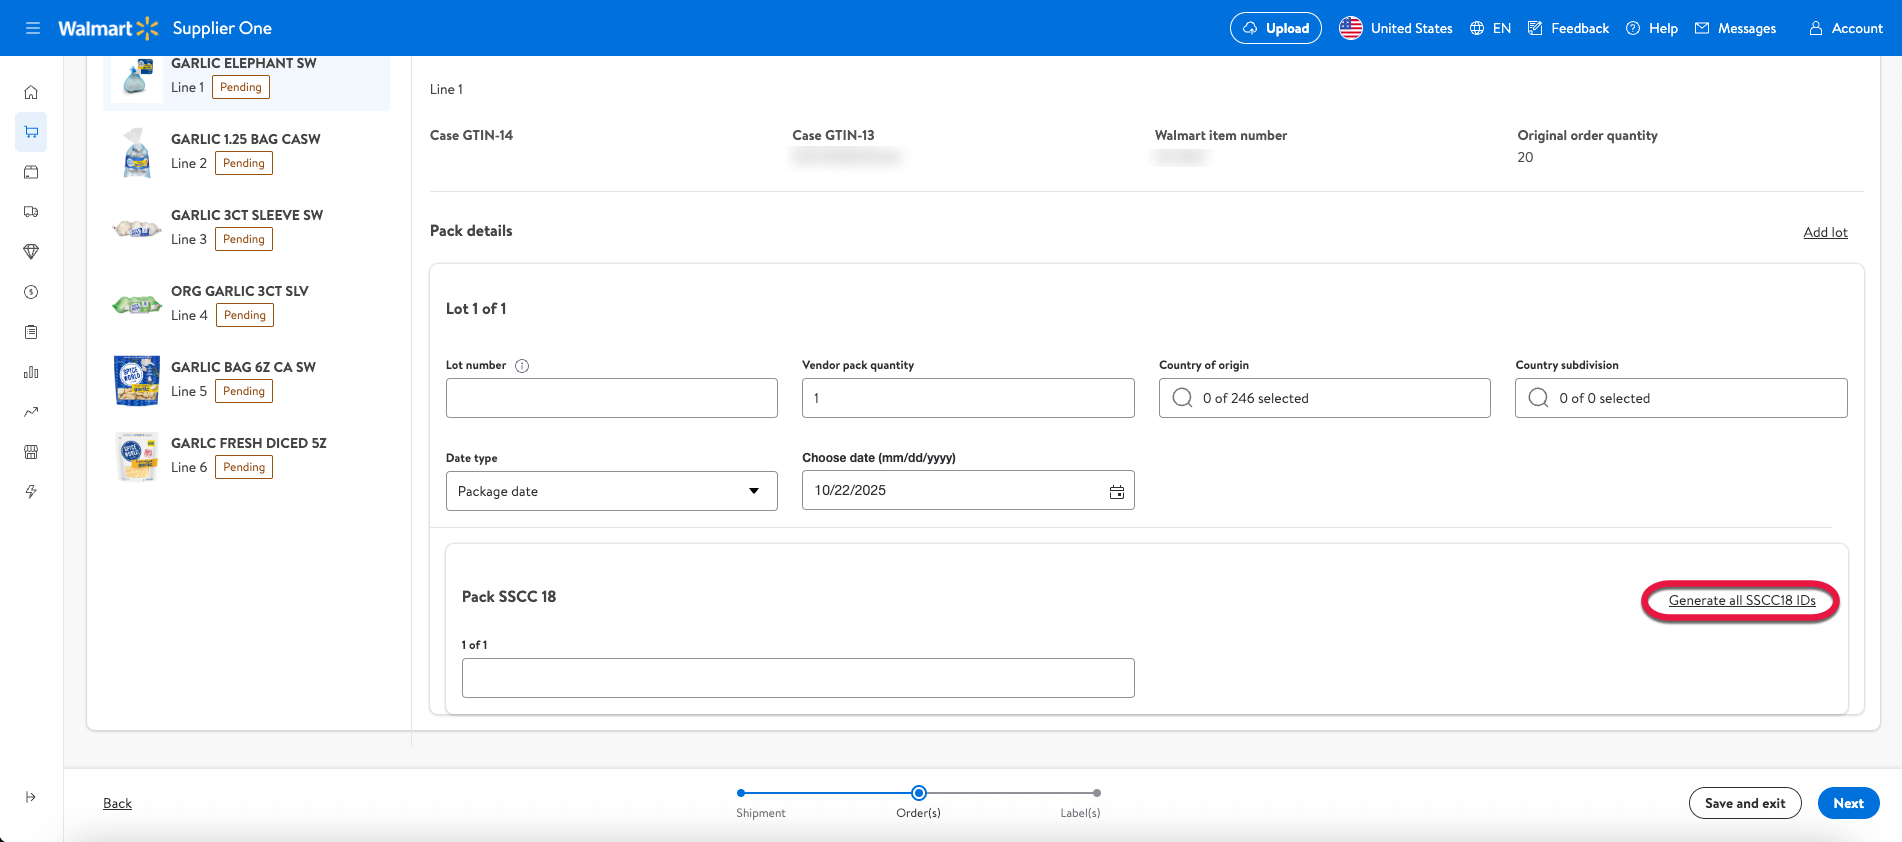Expand the collapsed sidebar with arrow icon
Image resolution: width=1902 pixels, height=842 pixels.
[31, 797]
